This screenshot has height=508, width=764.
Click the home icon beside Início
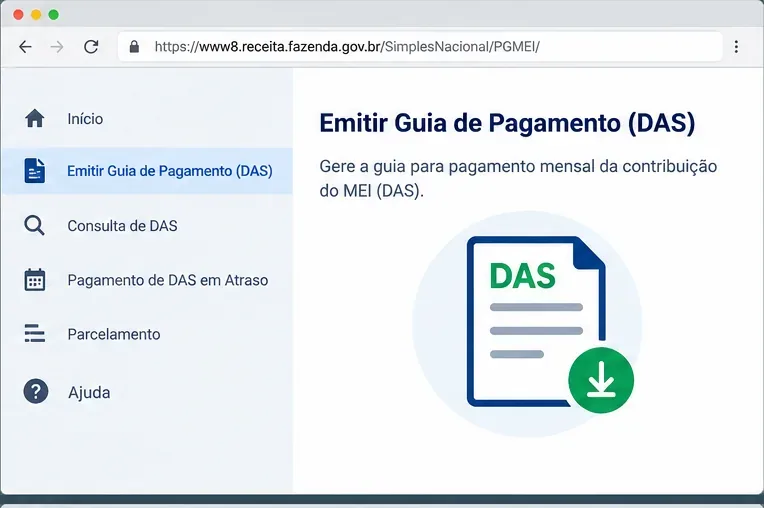(x=35, y=118)
